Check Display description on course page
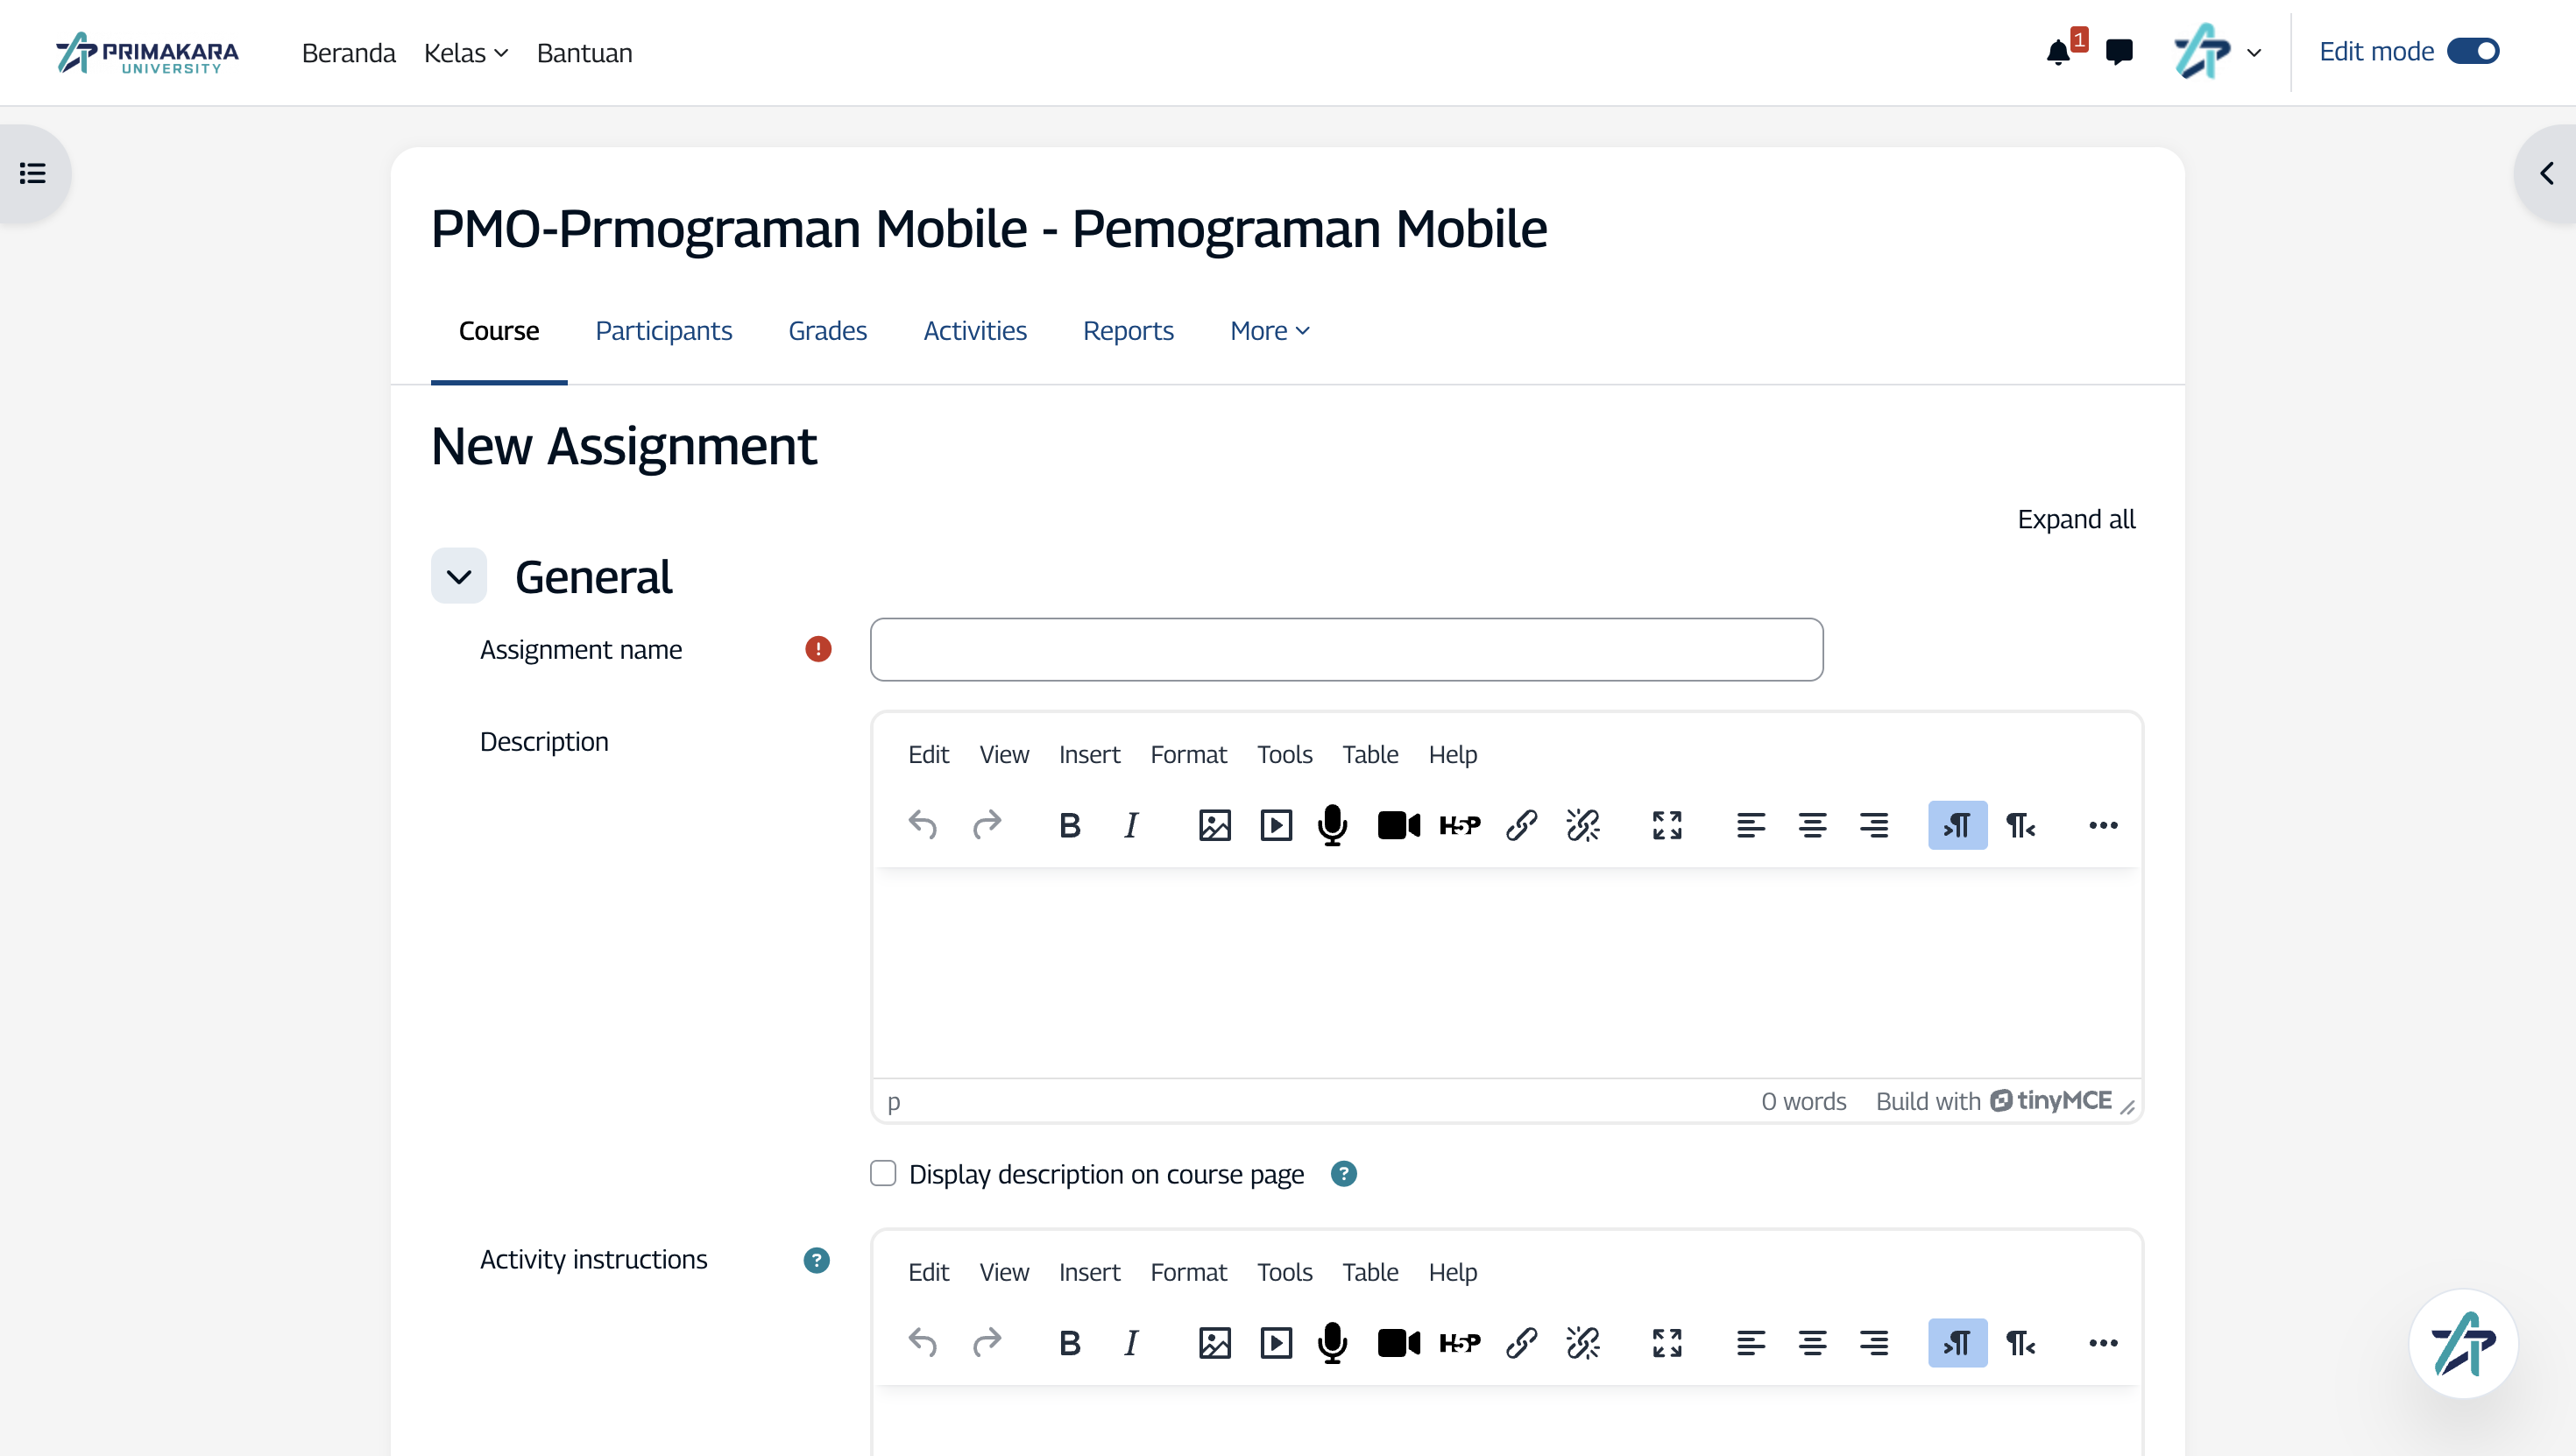 coord(883,1173)
